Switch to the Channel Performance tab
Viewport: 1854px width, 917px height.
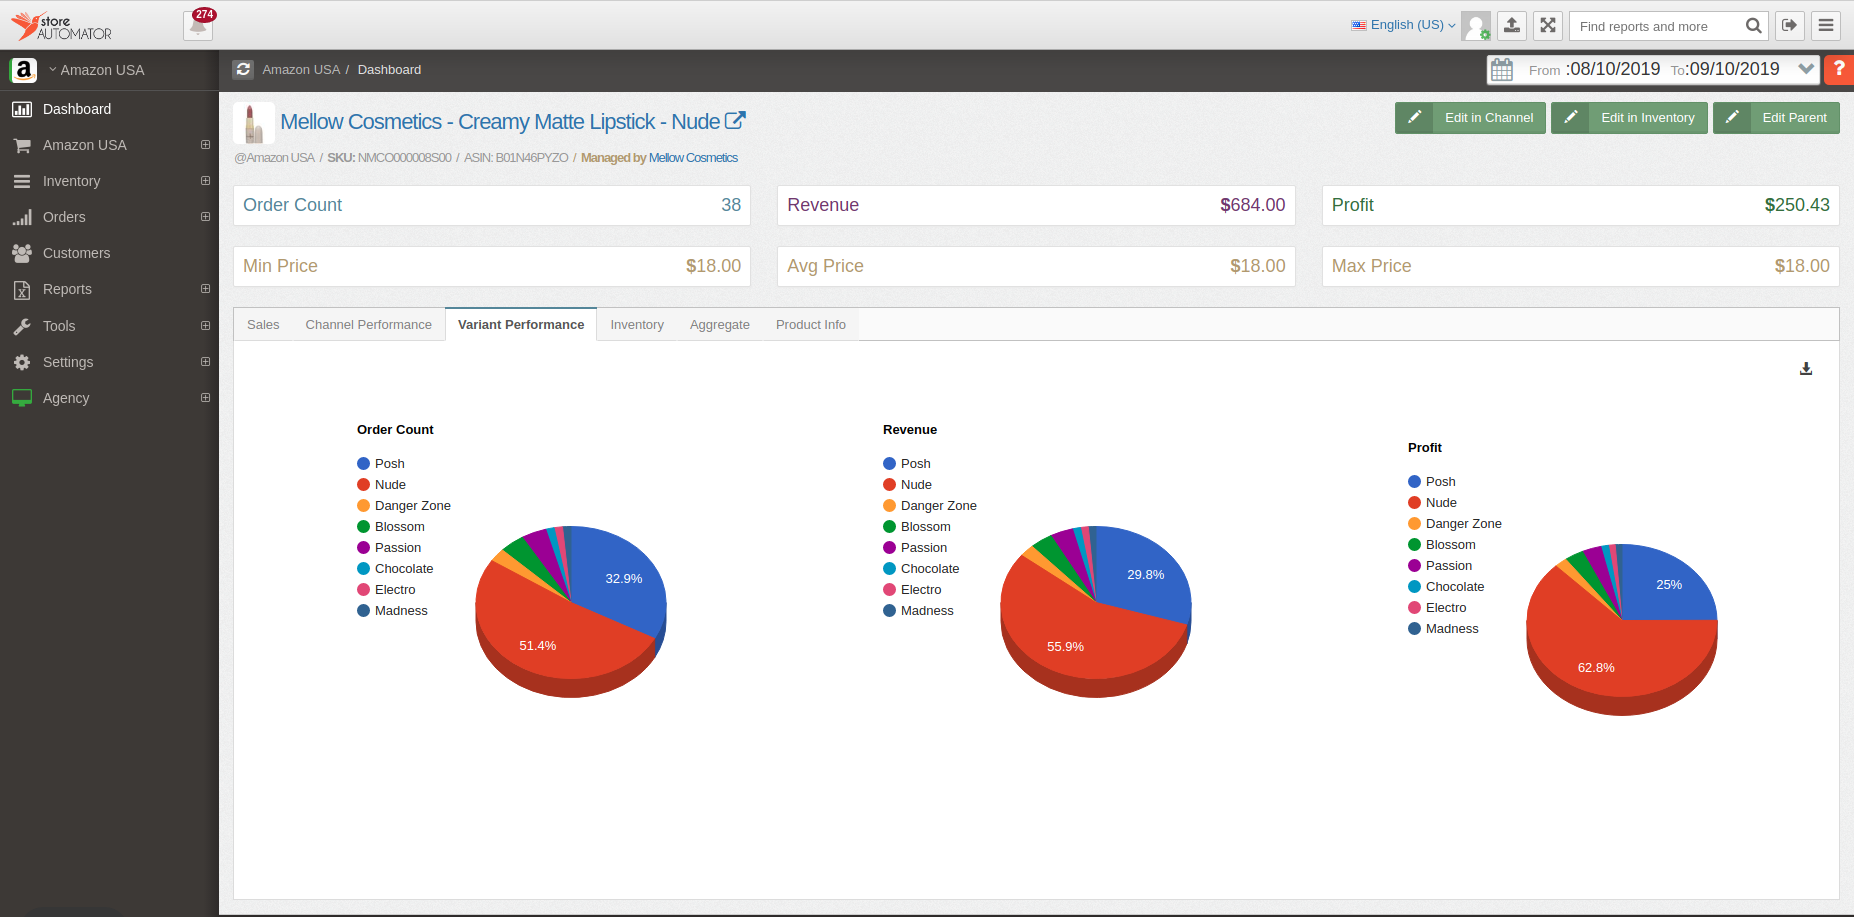coord(369,325)
